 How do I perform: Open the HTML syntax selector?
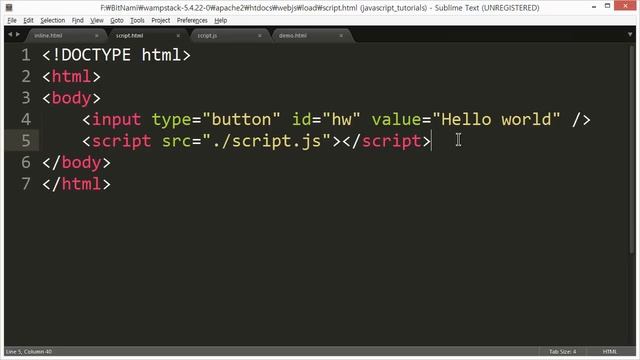(x=610, y=351)
